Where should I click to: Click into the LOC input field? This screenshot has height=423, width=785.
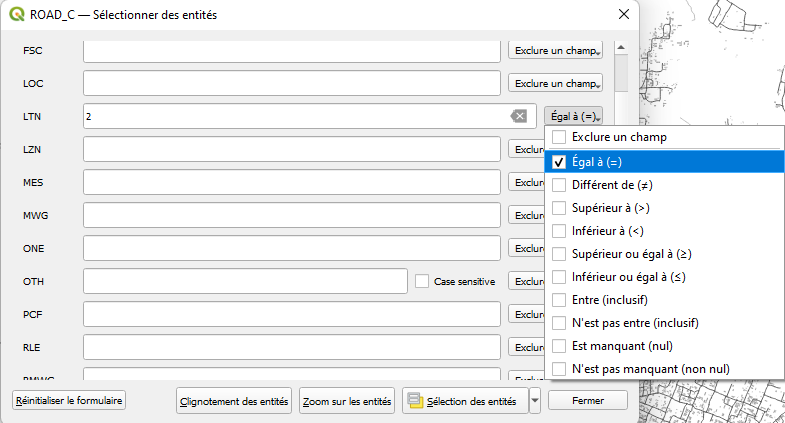tap(292, 83)
